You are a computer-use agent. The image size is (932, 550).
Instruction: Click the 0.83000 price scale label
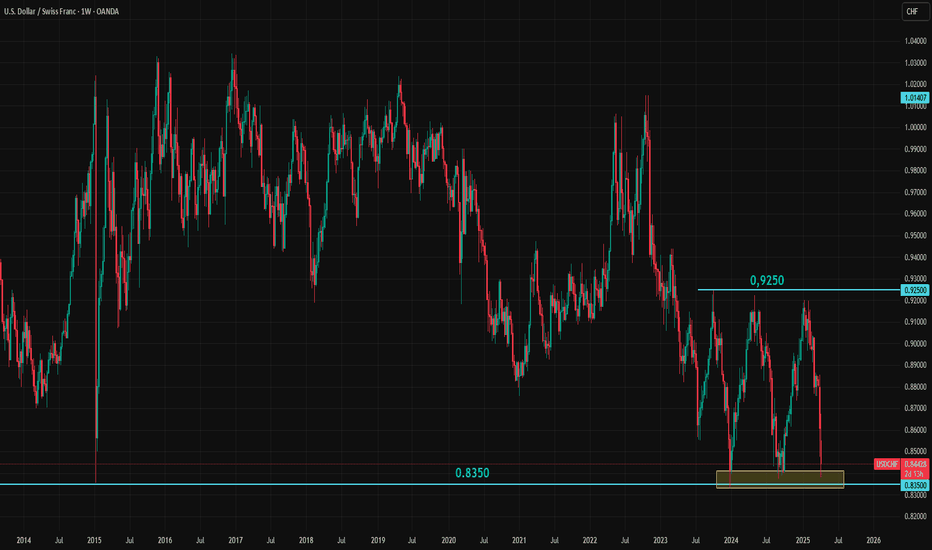coord(915,495)
